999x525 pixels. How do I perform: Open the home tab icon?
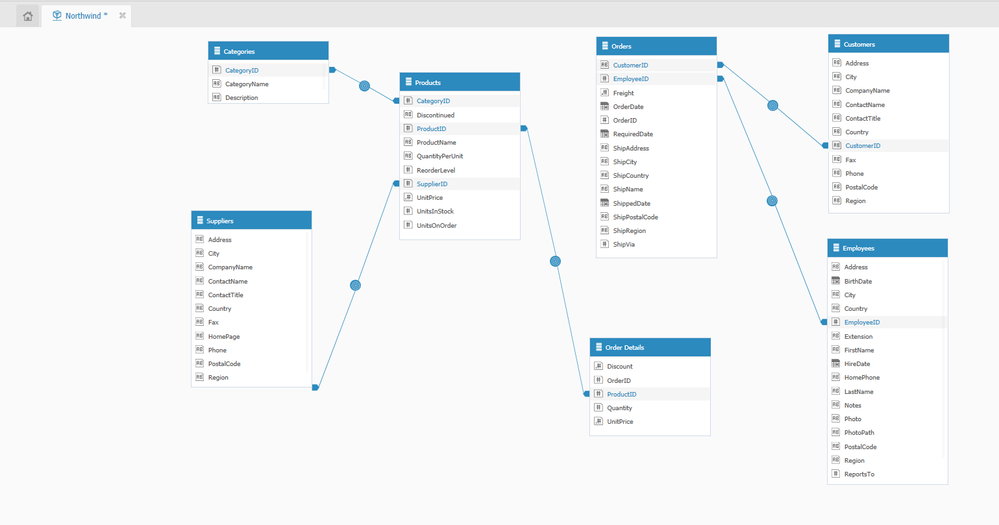pos(27,16)
